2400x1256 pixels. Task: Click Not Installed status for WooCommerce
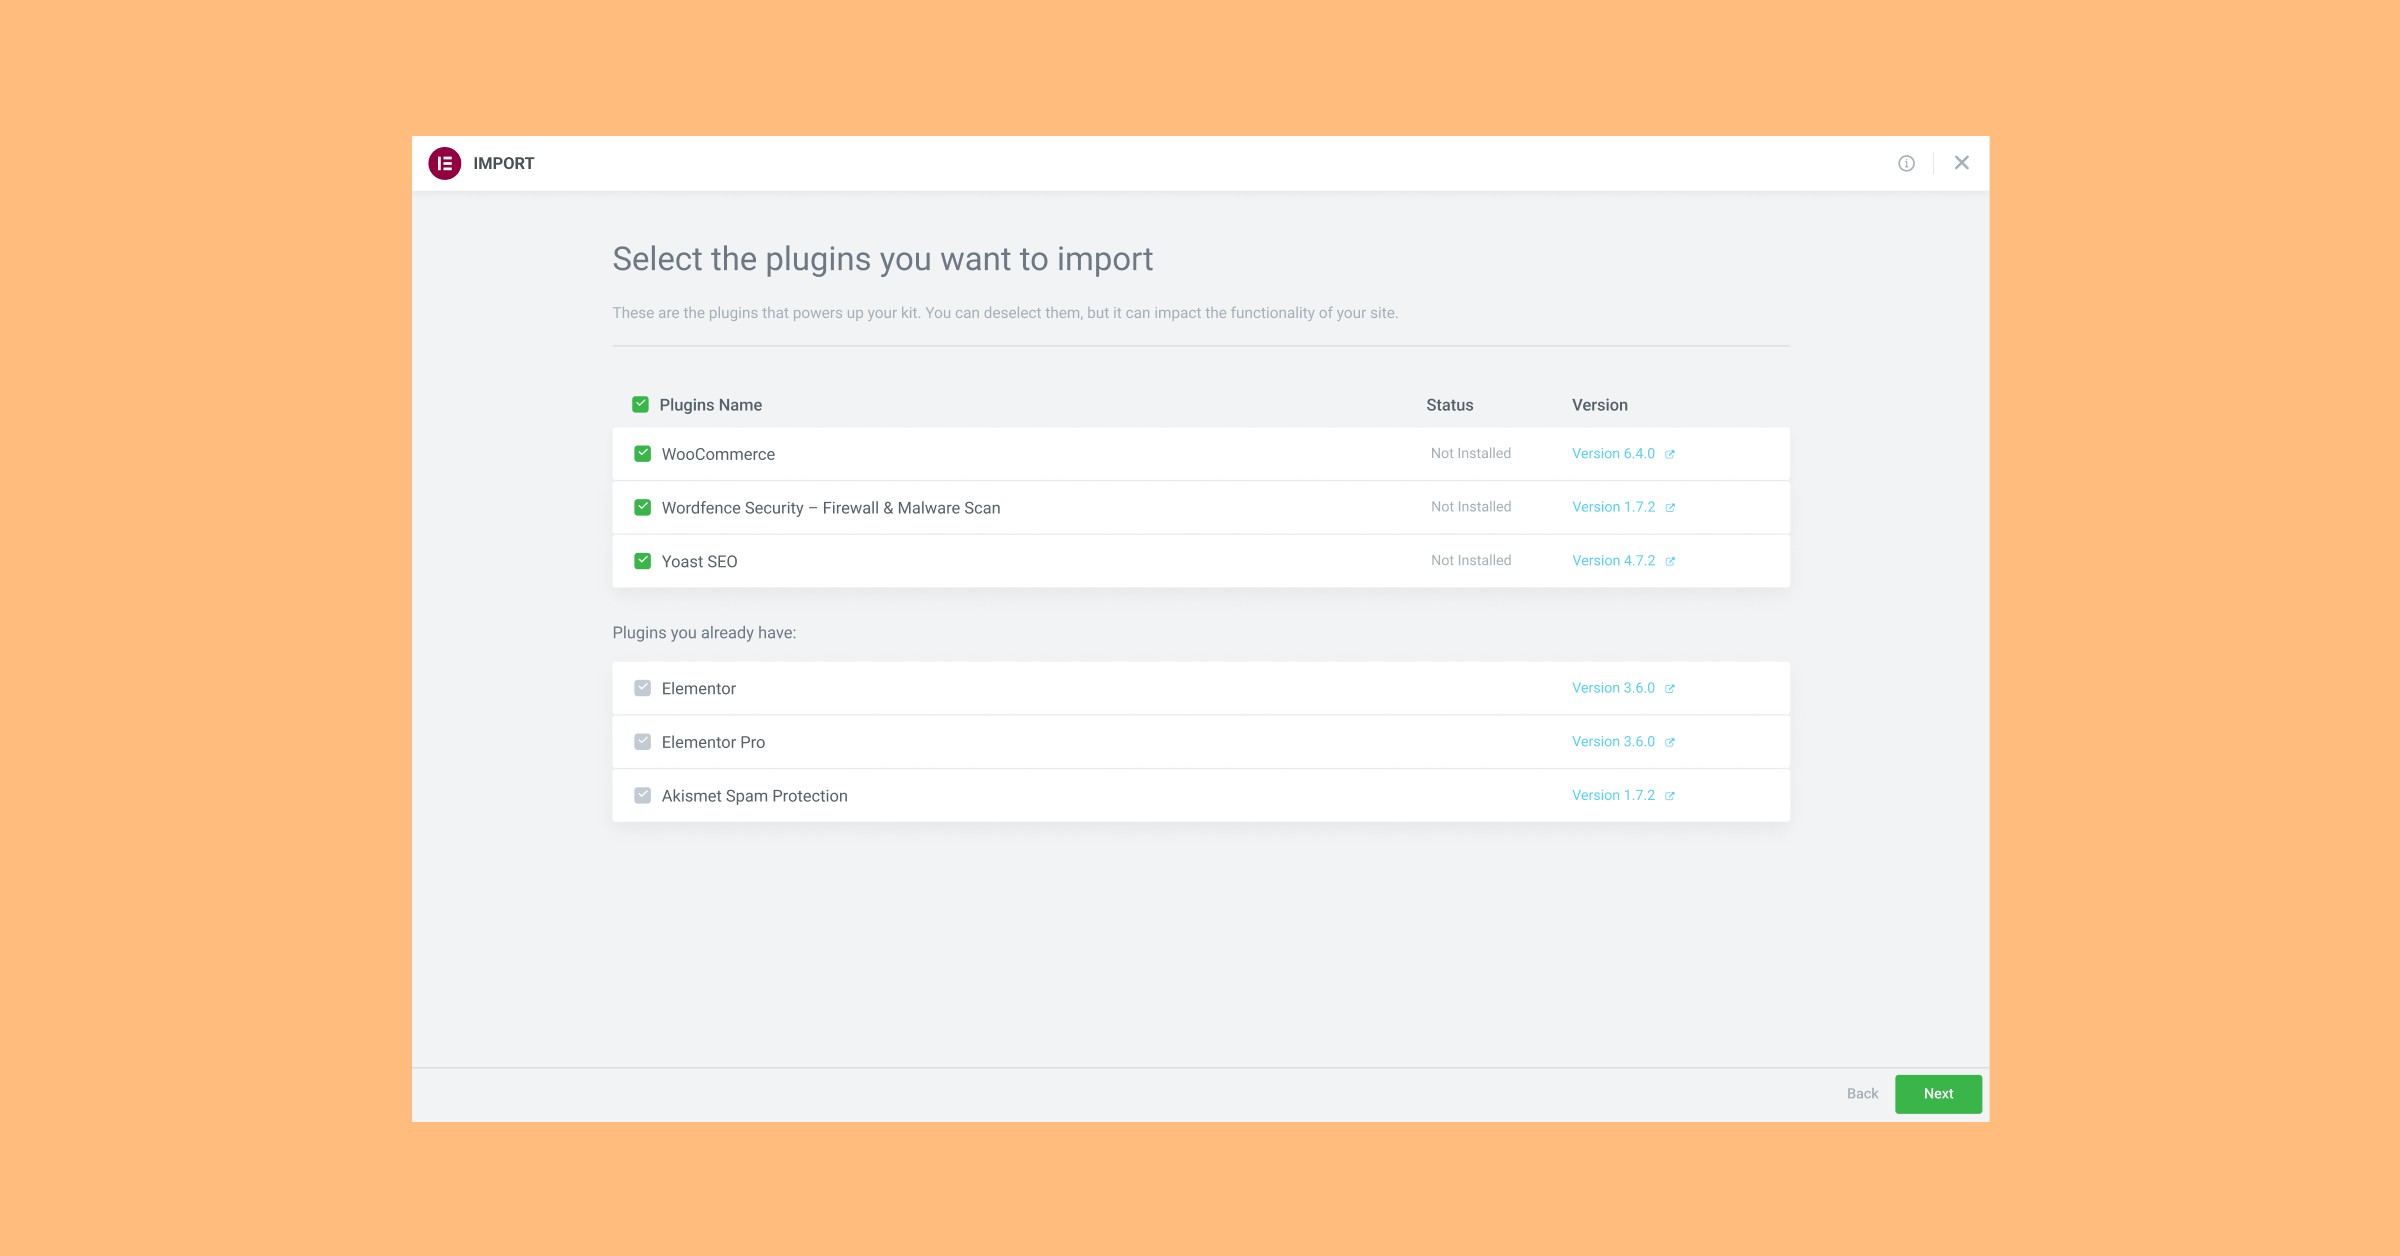tap(1470, 454)
